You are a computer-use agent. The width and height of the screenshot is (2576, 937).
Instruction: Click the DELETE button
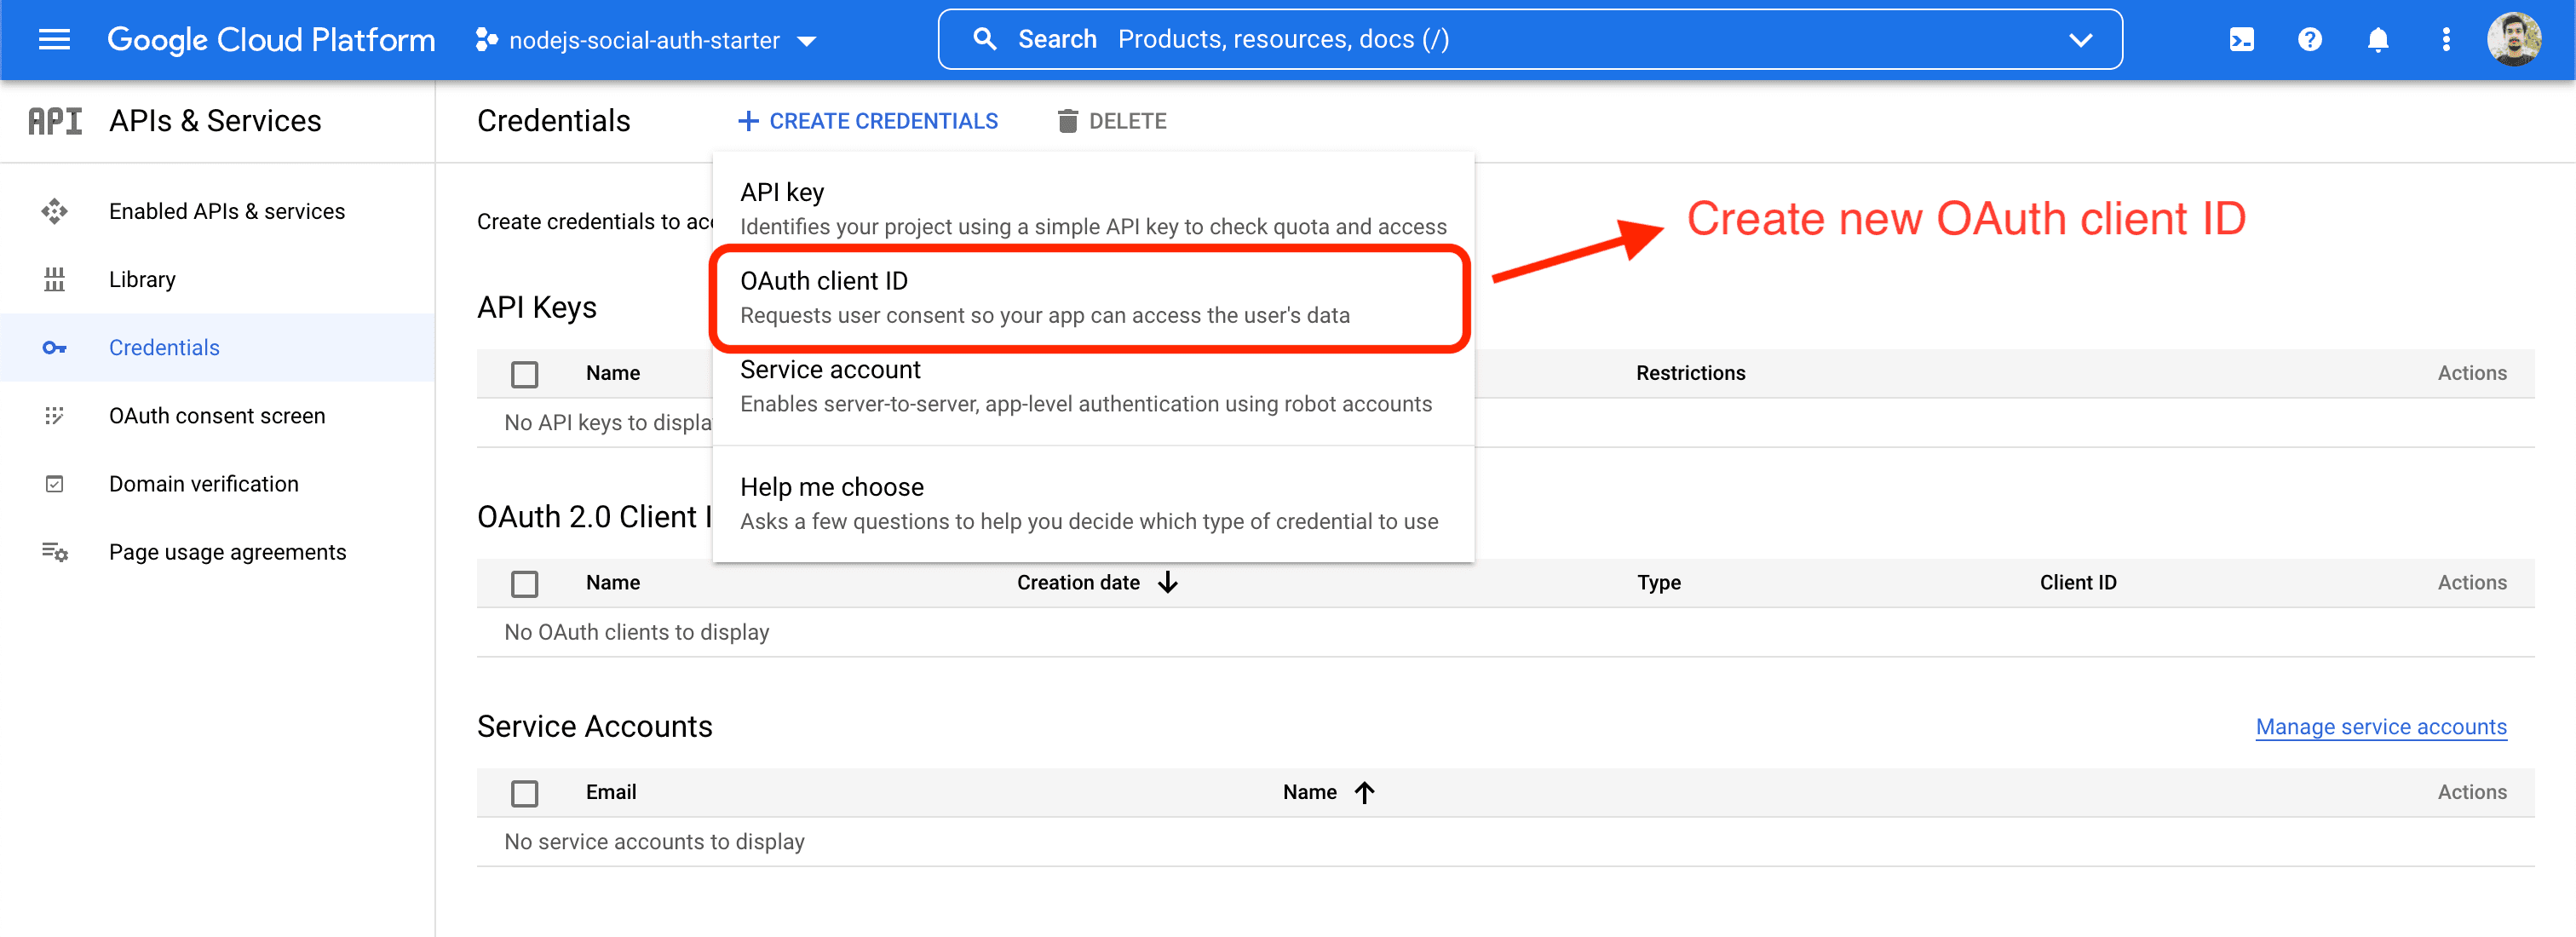coord(1112,121)
